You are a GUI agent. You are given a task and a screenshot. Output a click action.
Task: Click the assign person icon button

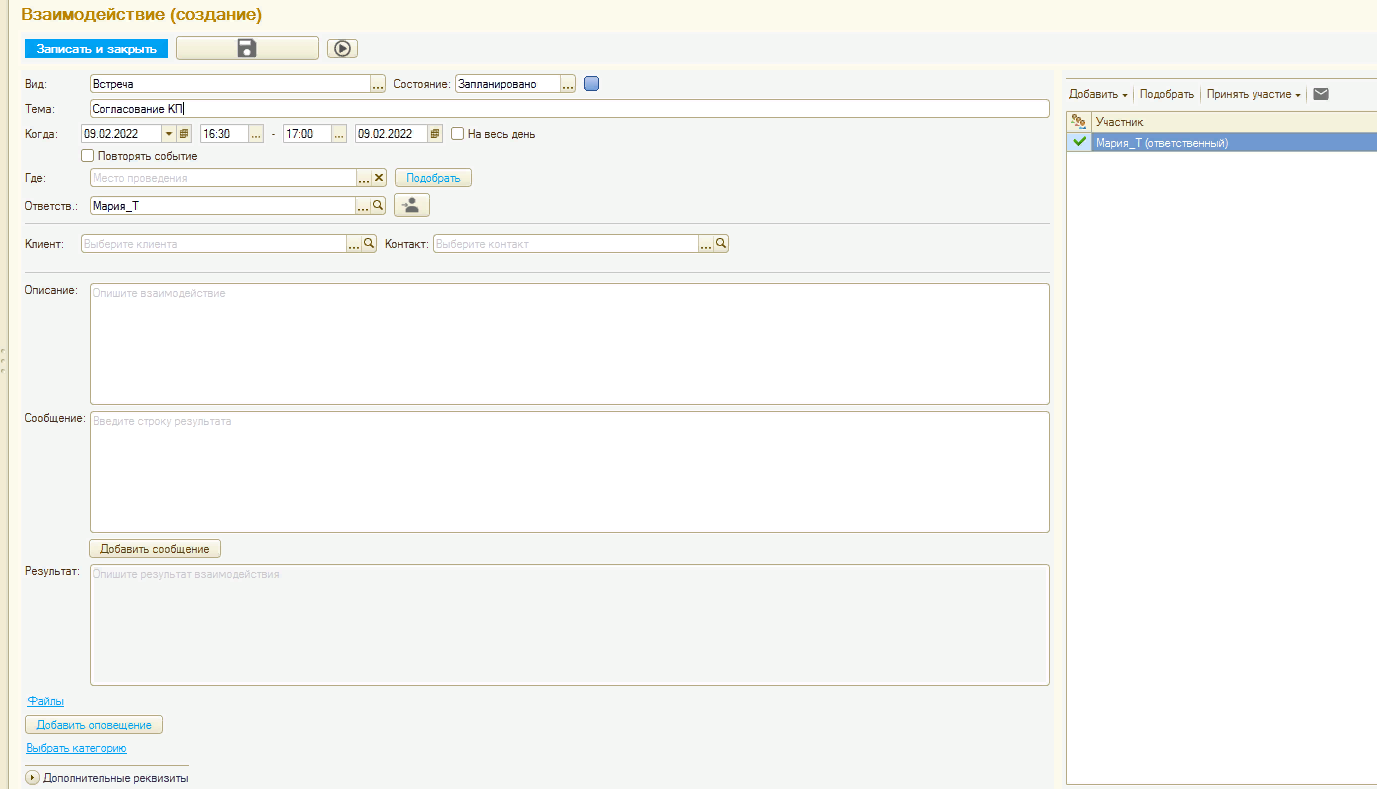point(412,205)
